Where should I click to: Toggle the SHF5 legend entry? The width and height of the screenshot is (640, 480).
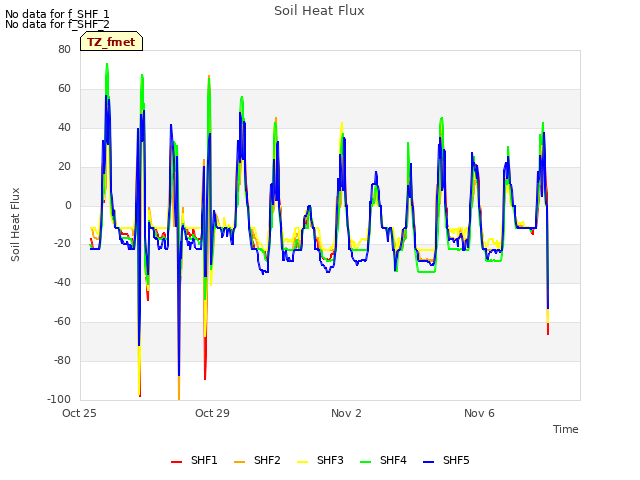446,460
